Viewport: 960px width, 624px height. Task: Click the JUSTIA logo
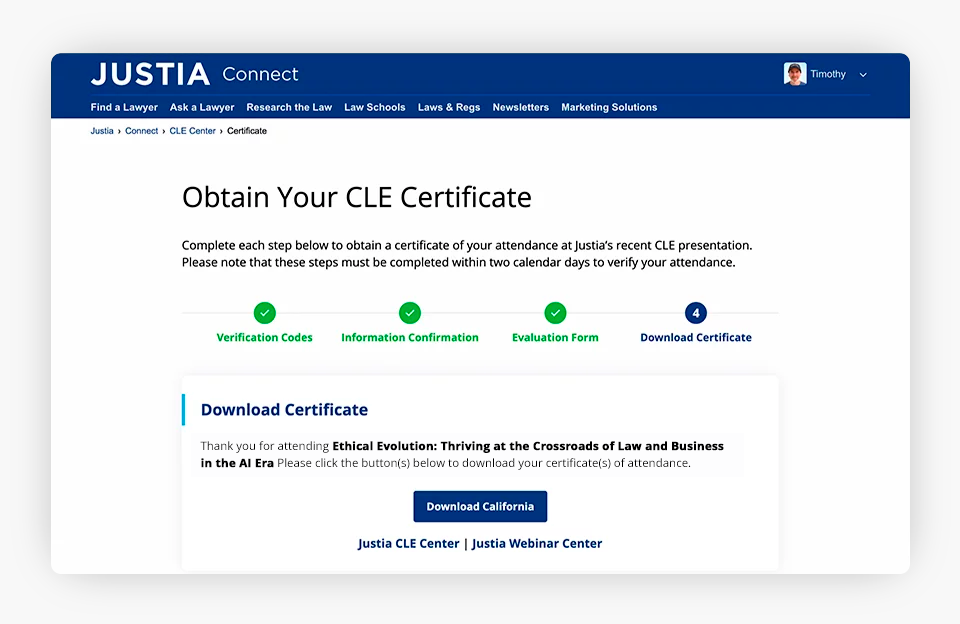150,74
